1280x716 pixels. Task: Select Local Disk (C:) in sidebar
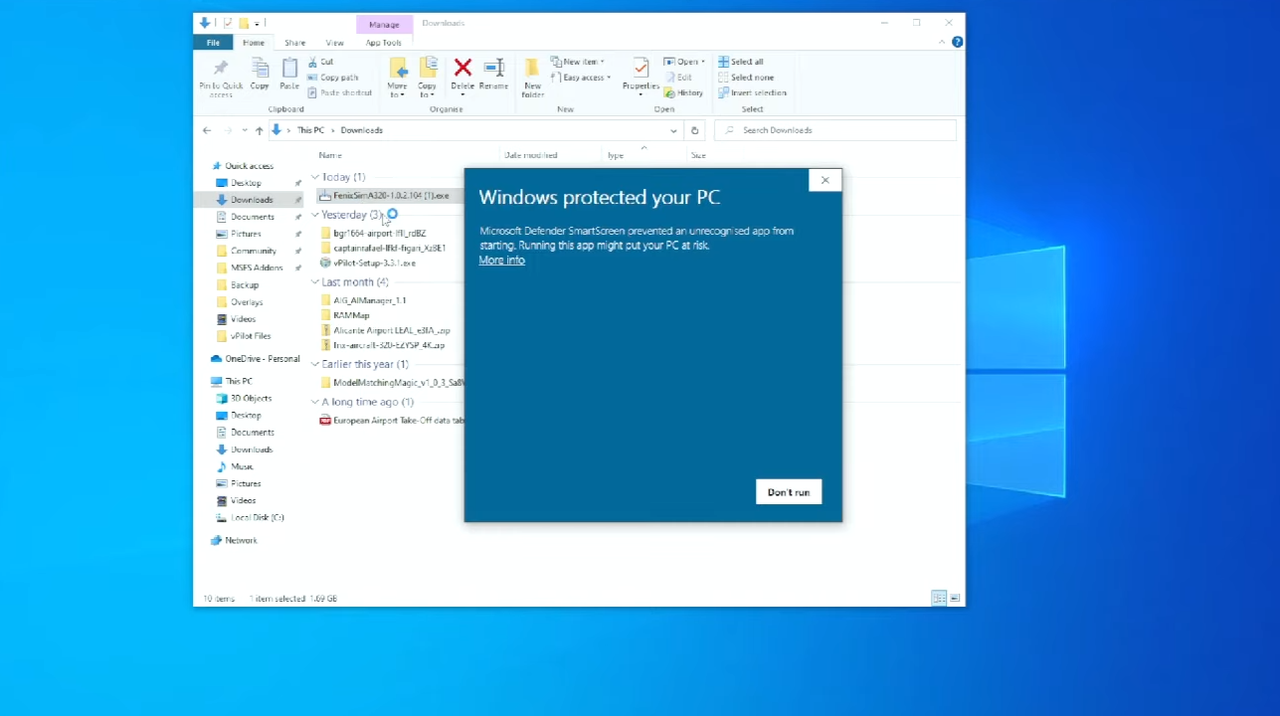pos(257,517)
